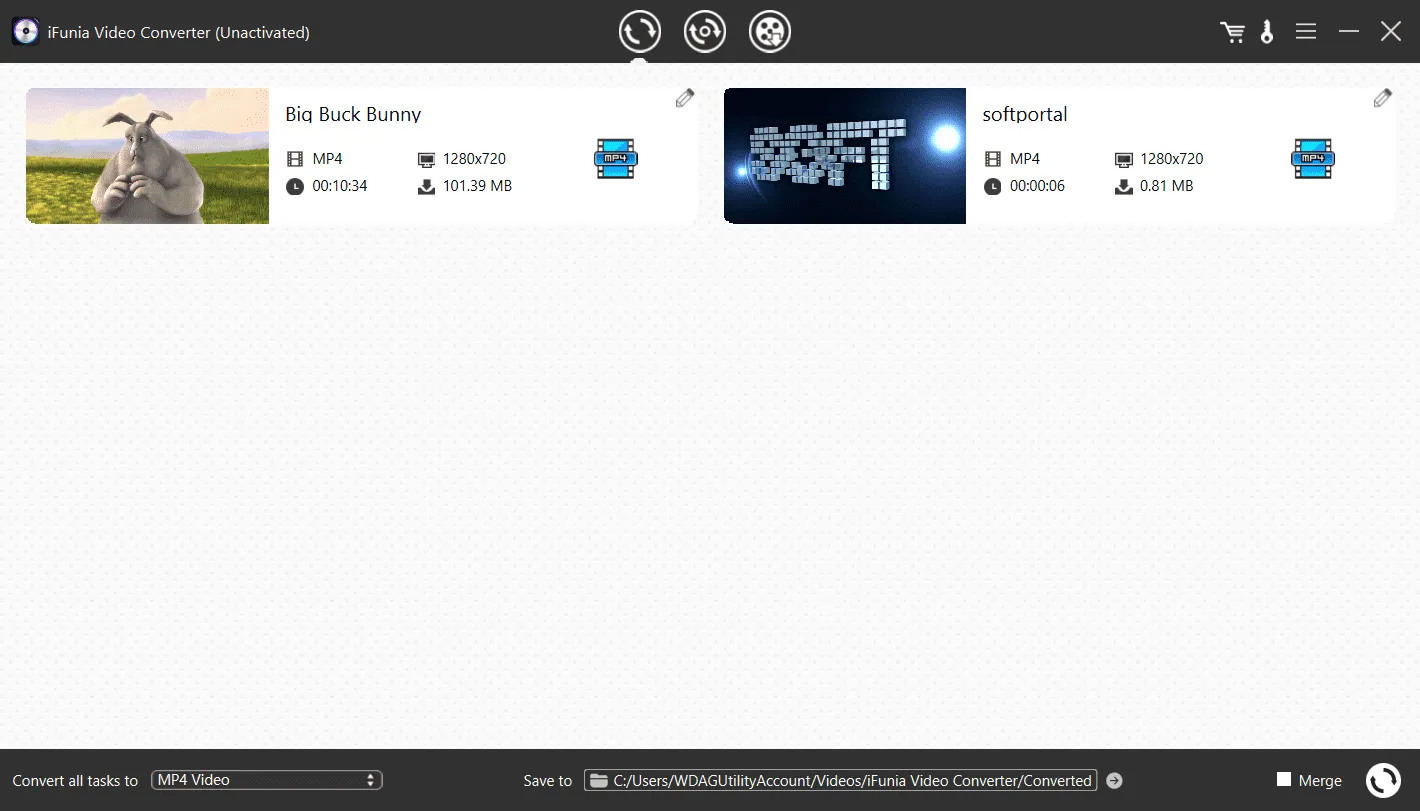Switch to the video download tab icon
The height and width of the screenshot is (811, 1420).
tap(770, 32)
